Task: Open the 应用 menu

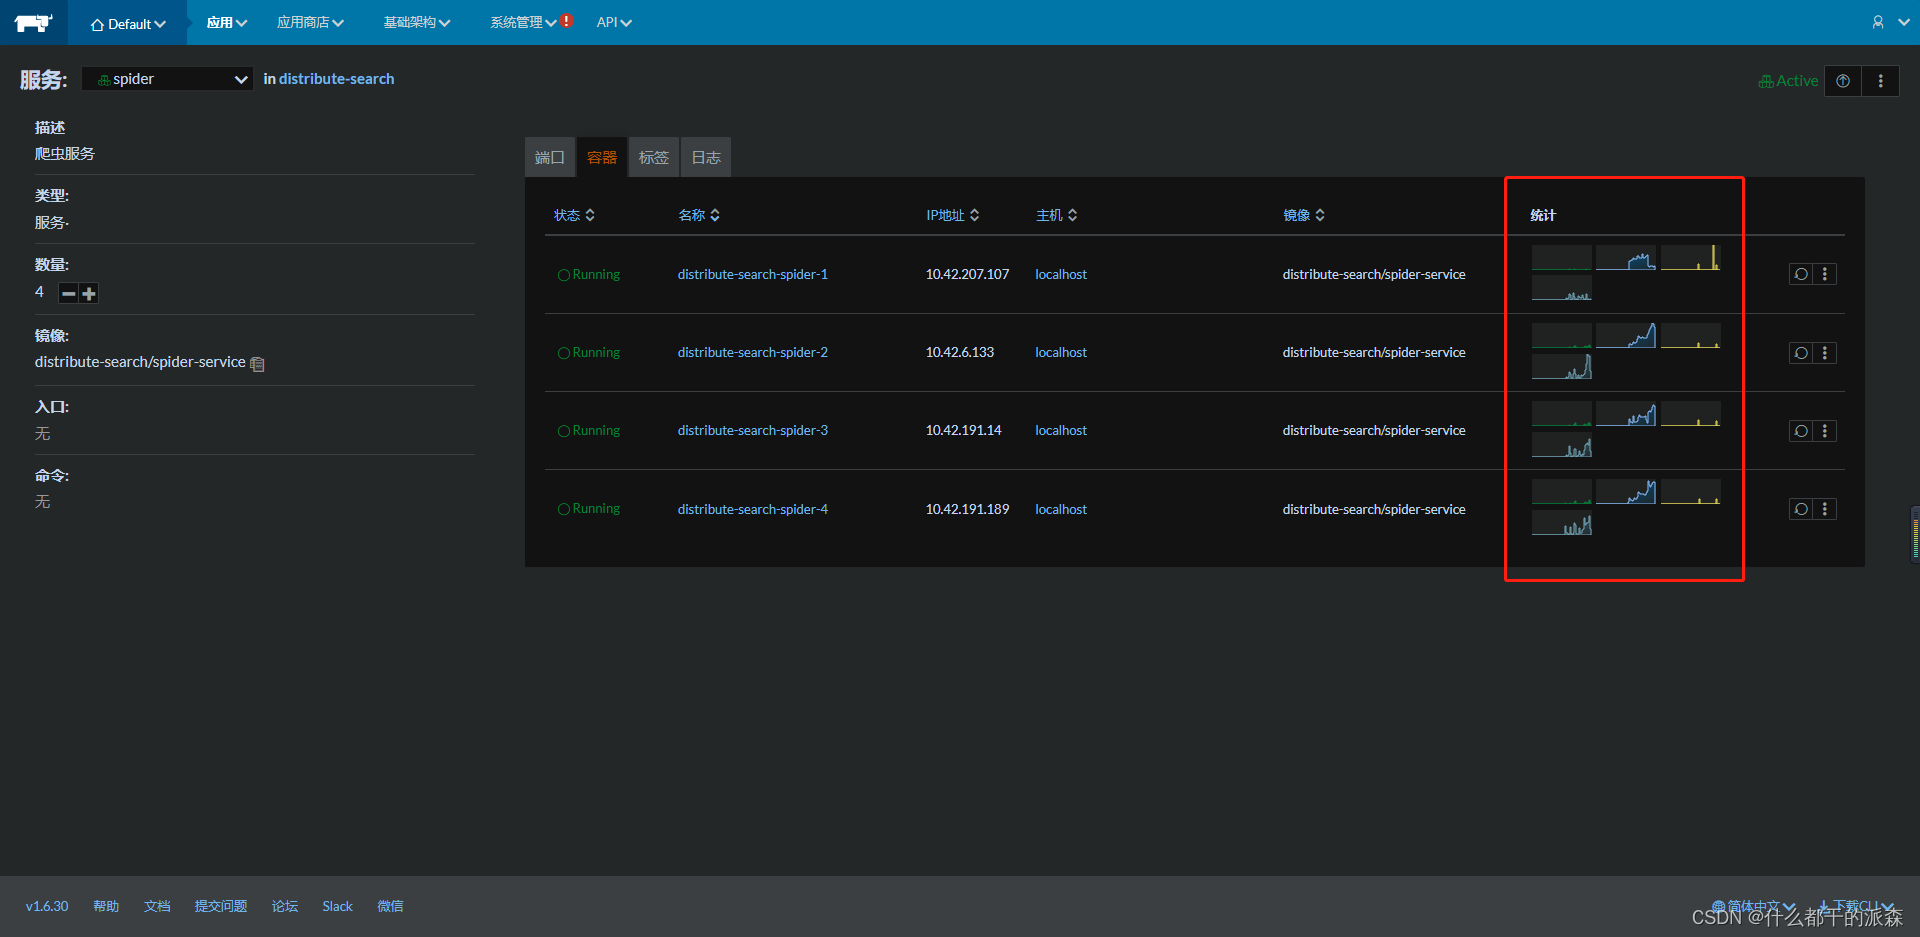Action: pos(226,22)
